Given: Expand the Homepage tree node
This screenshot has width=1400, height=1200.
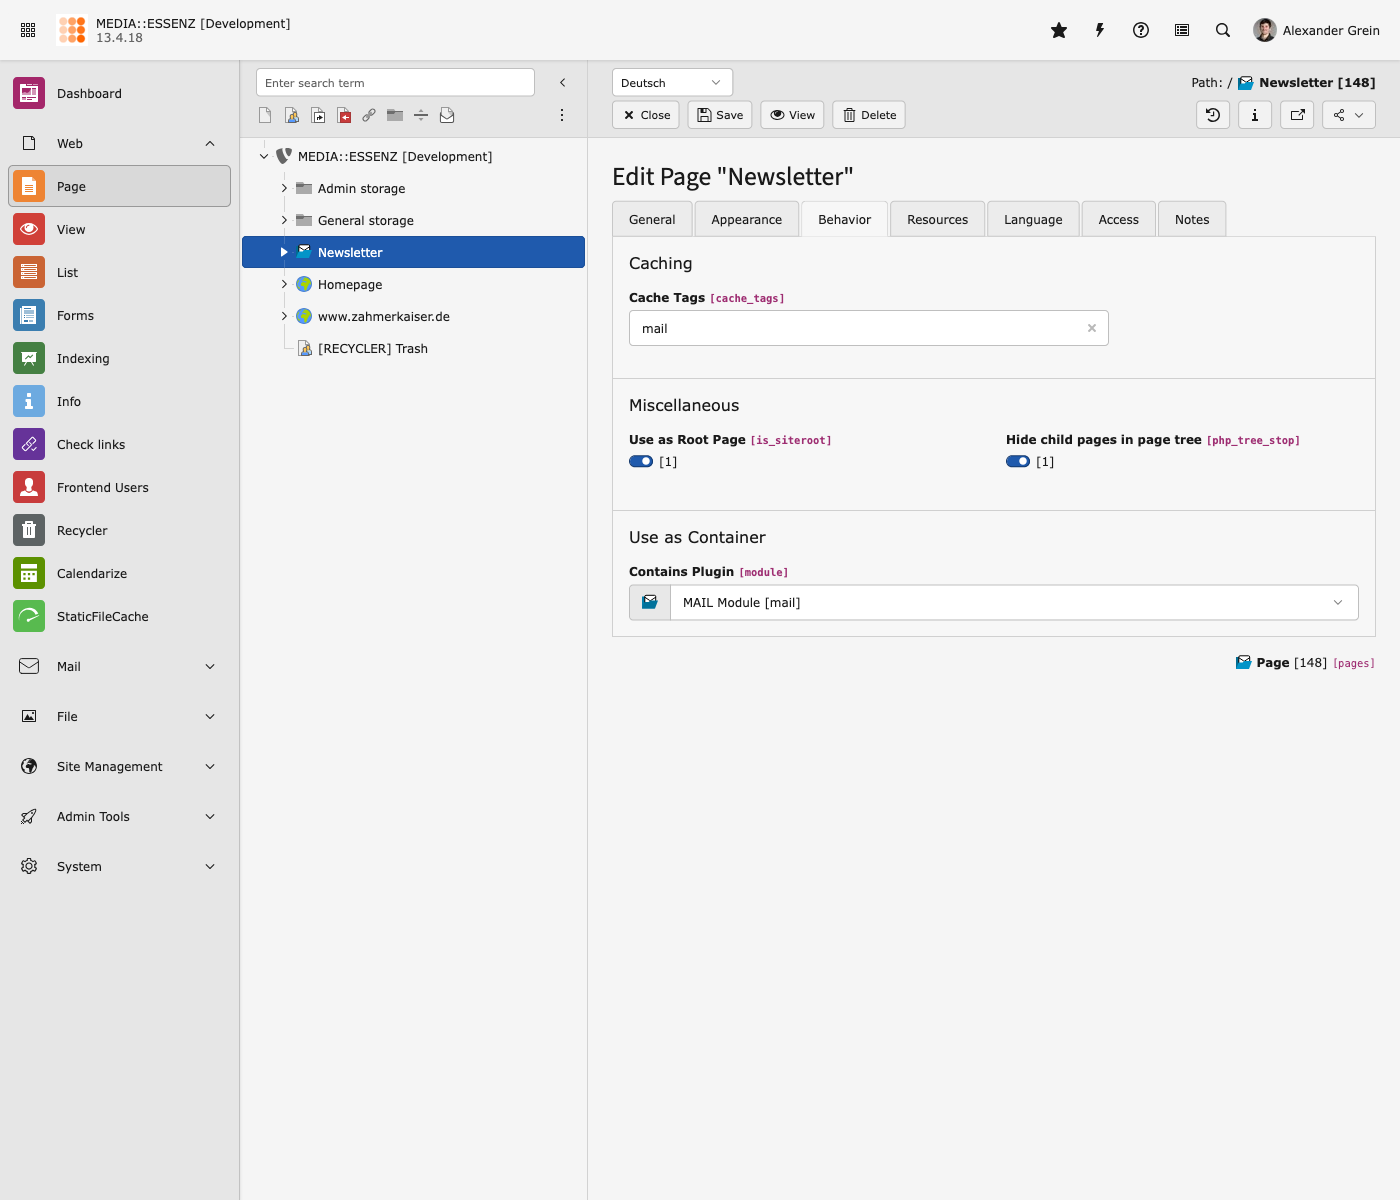Looking at the screenshot, I should (284, 285).
